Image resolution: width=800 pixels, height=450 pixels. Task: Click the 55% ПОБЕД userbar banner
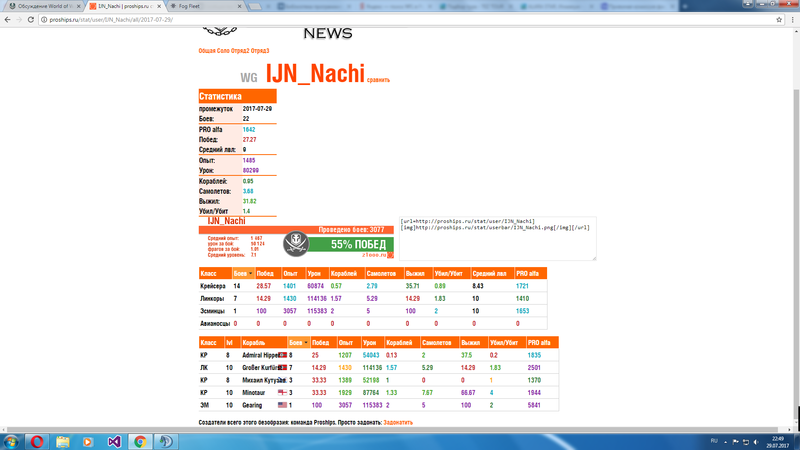(x=351, y=244)
